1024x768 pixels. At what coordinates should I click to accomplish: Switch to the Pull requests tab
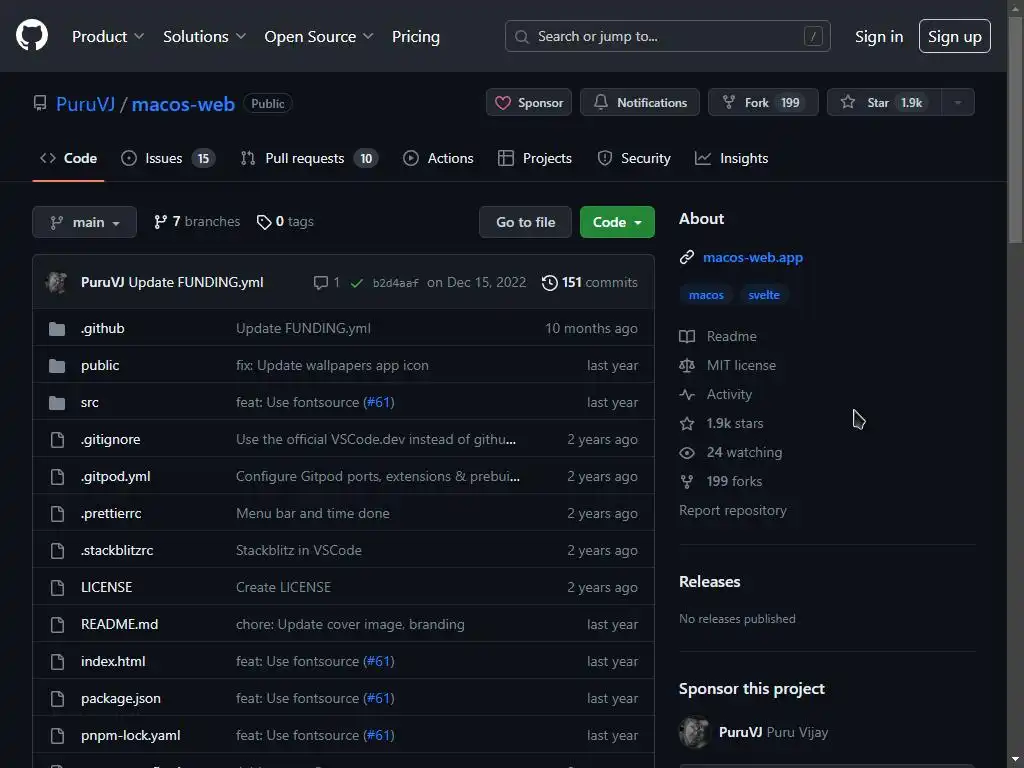[x=310, y=158]
